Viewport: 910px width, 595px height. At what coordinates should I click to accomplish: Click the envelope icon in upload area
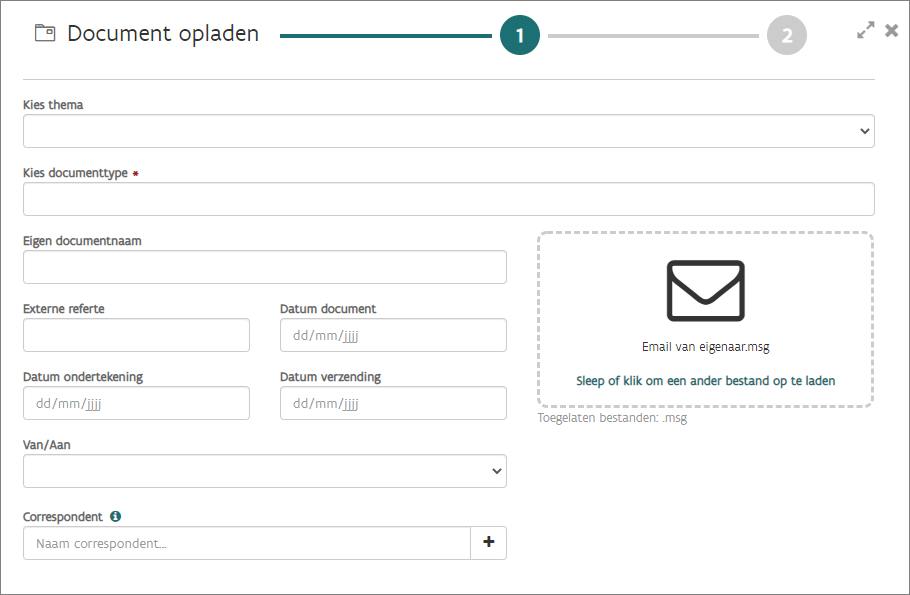point(705,291)
